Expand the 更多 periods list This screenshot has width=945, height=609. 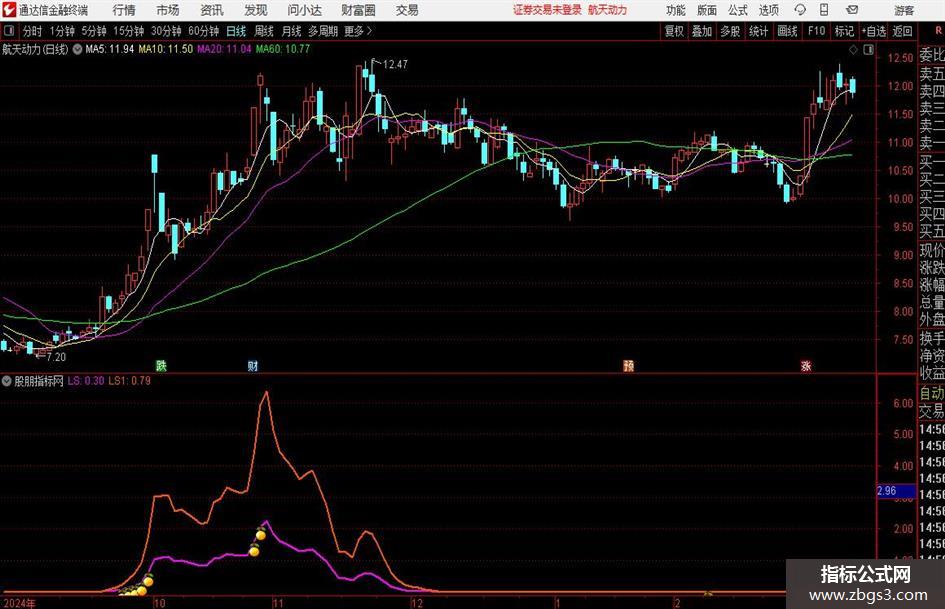coord(358,31)
